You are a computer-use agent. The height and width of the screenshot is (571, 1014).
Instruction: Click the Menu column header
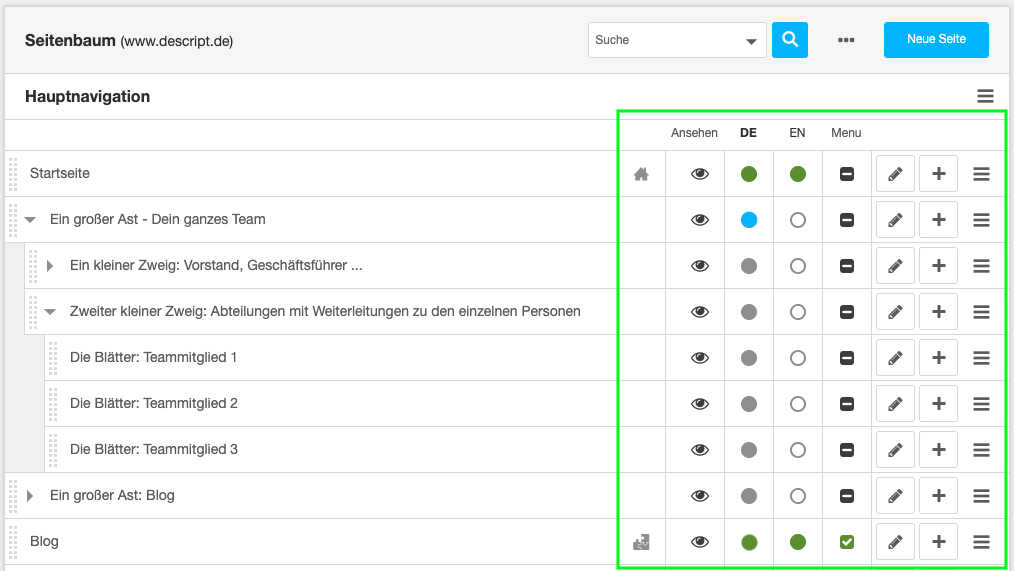846,133
